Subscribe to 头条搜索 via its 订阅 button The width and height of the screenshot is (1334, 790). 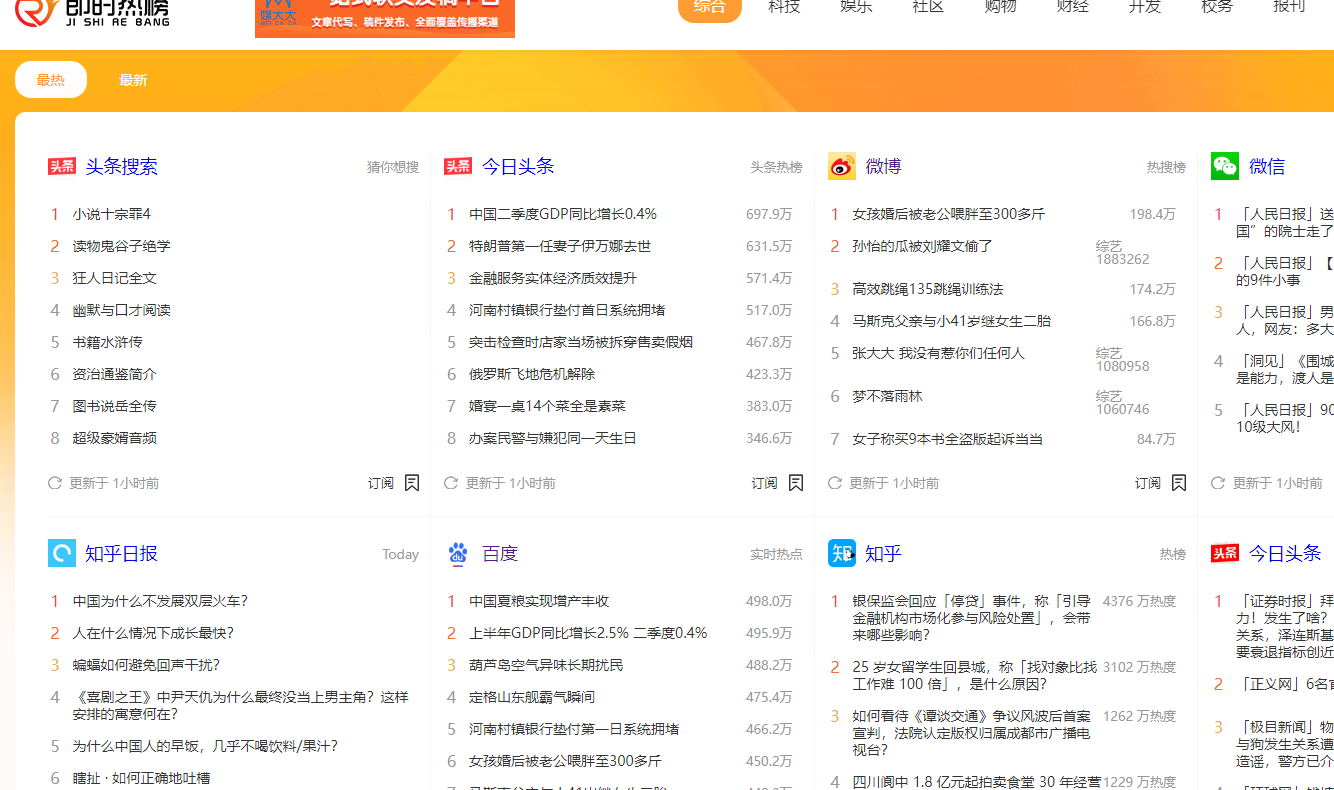pyautogui.click(x=381, y=483)
